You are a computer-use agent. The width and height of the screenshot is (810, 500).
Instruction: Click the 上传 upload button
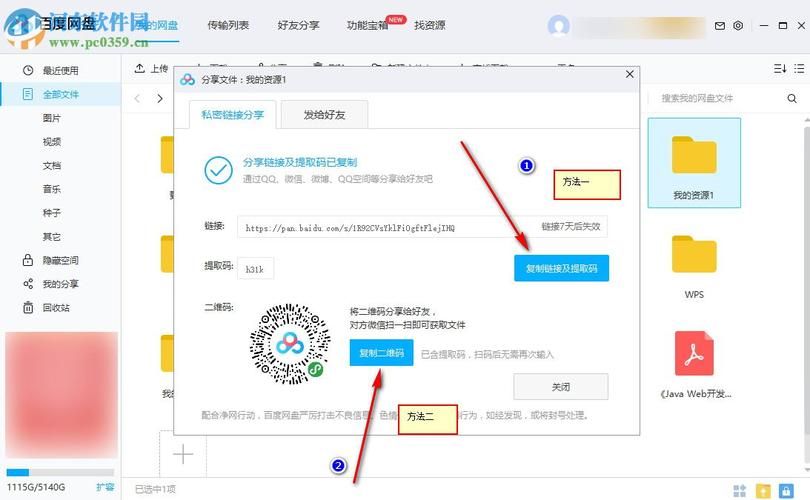pyautogui.click(x=151, y=69)
